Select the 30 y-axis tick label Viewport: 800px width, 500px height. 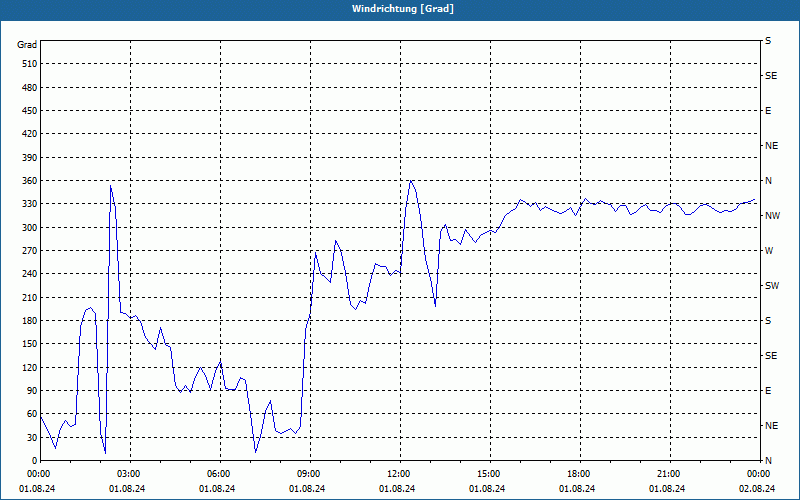[x=32, y=438]
